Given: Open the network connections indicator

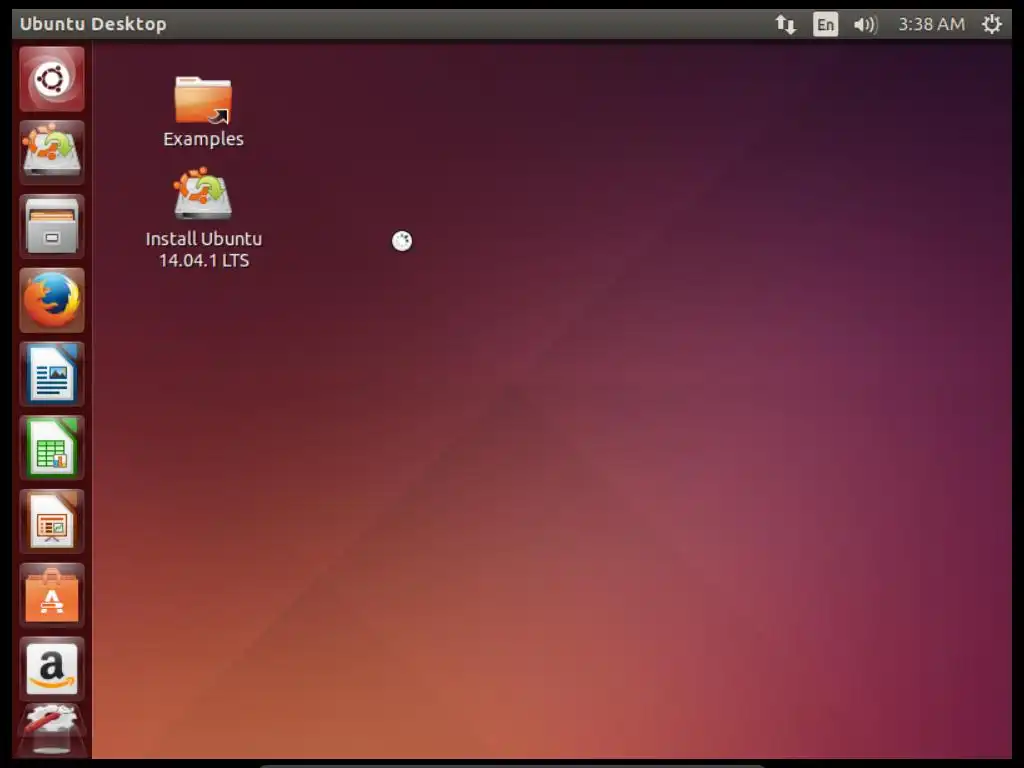Looking at the screenshot, I should [785, 25].
